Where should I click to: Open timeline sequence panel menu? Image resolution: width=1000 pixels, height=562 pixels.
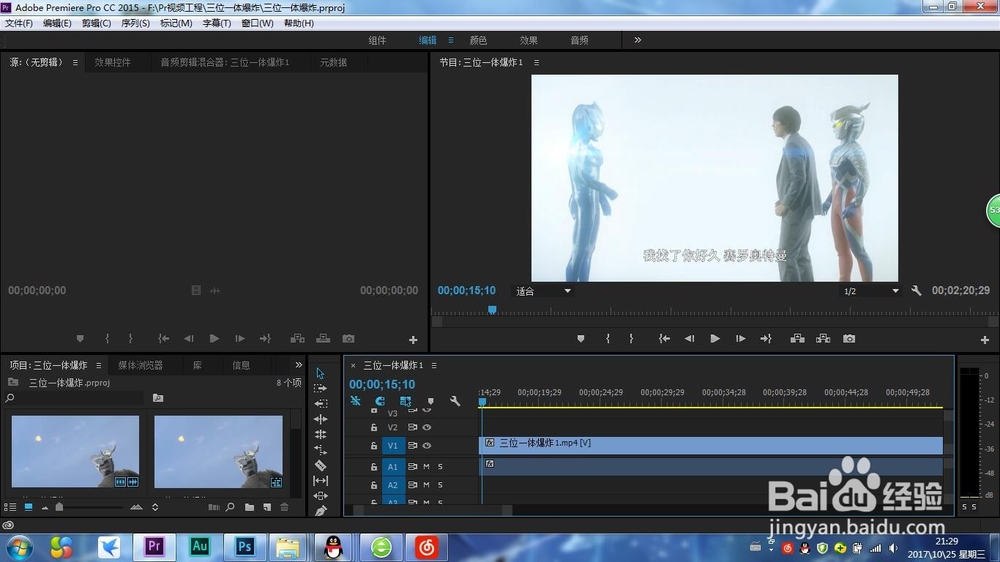coord(434,366)
